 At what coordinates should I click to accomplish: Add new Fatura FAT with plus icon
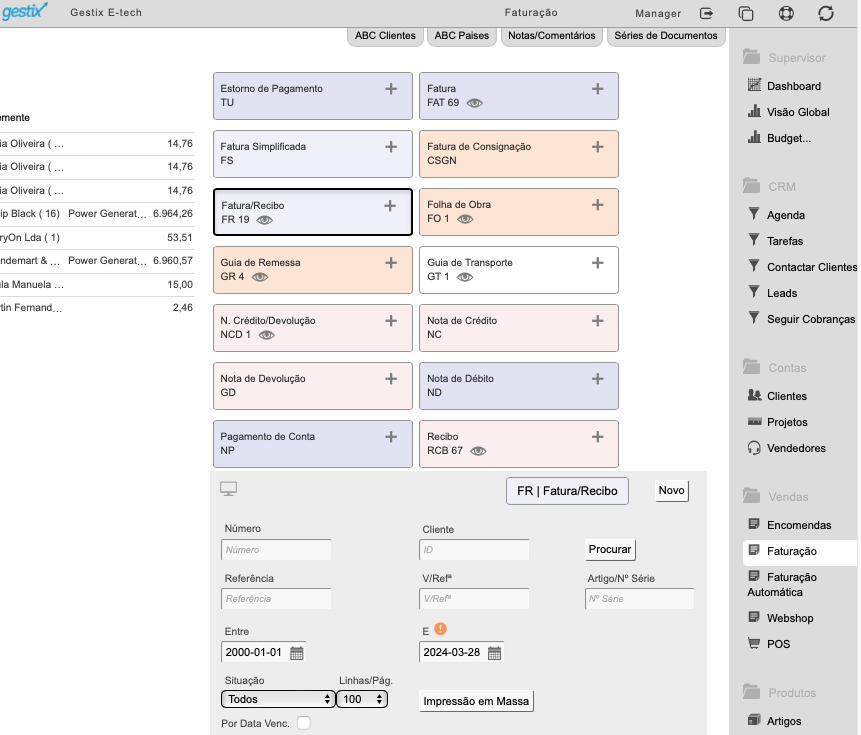pyautogui.click(x=598, y=89)
